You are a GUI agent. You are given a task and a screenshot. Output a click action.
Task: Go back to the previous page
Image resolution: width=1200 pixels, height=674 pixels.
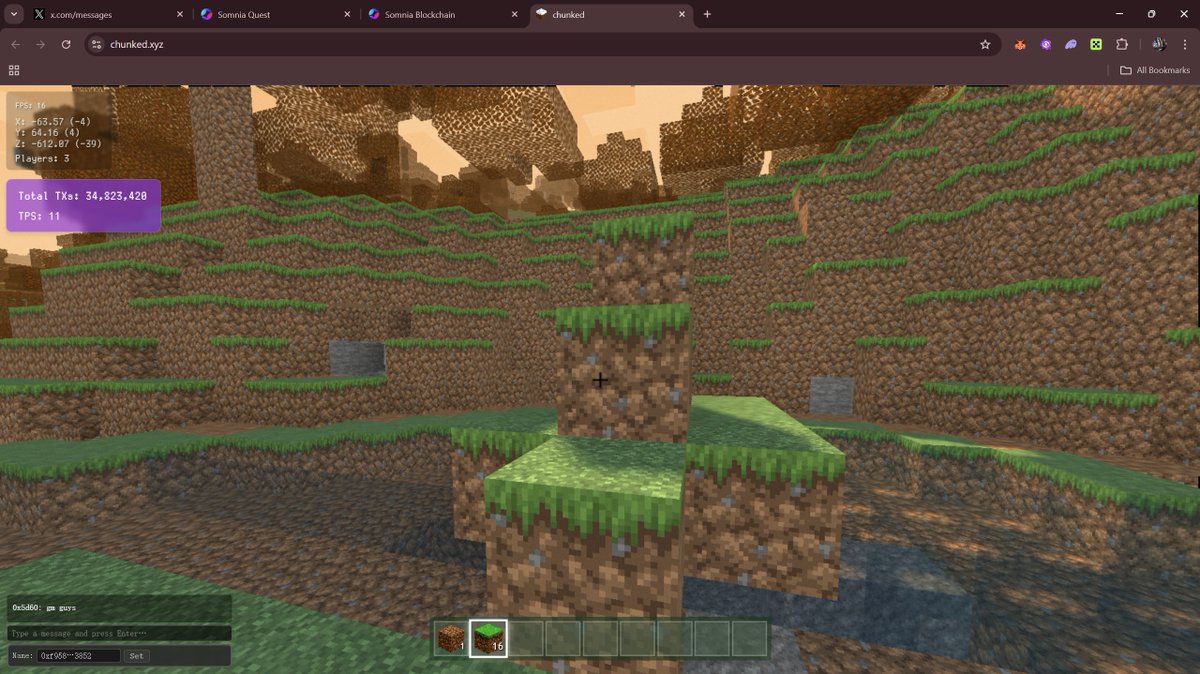point(15,44)
